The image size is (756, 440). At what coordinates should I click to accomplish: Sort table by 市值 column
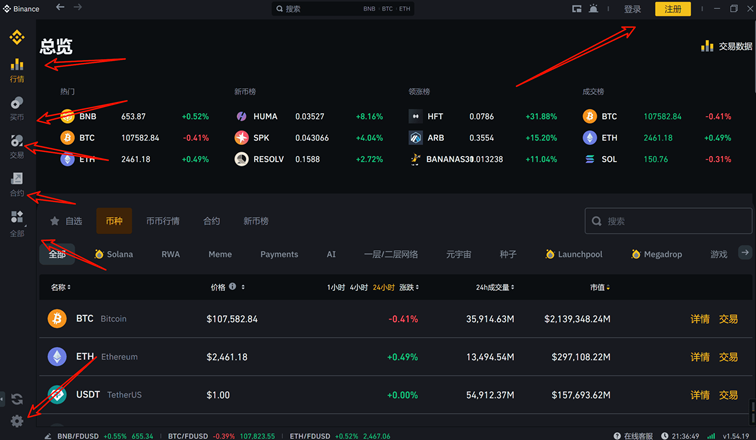click(x=600, y=287)
